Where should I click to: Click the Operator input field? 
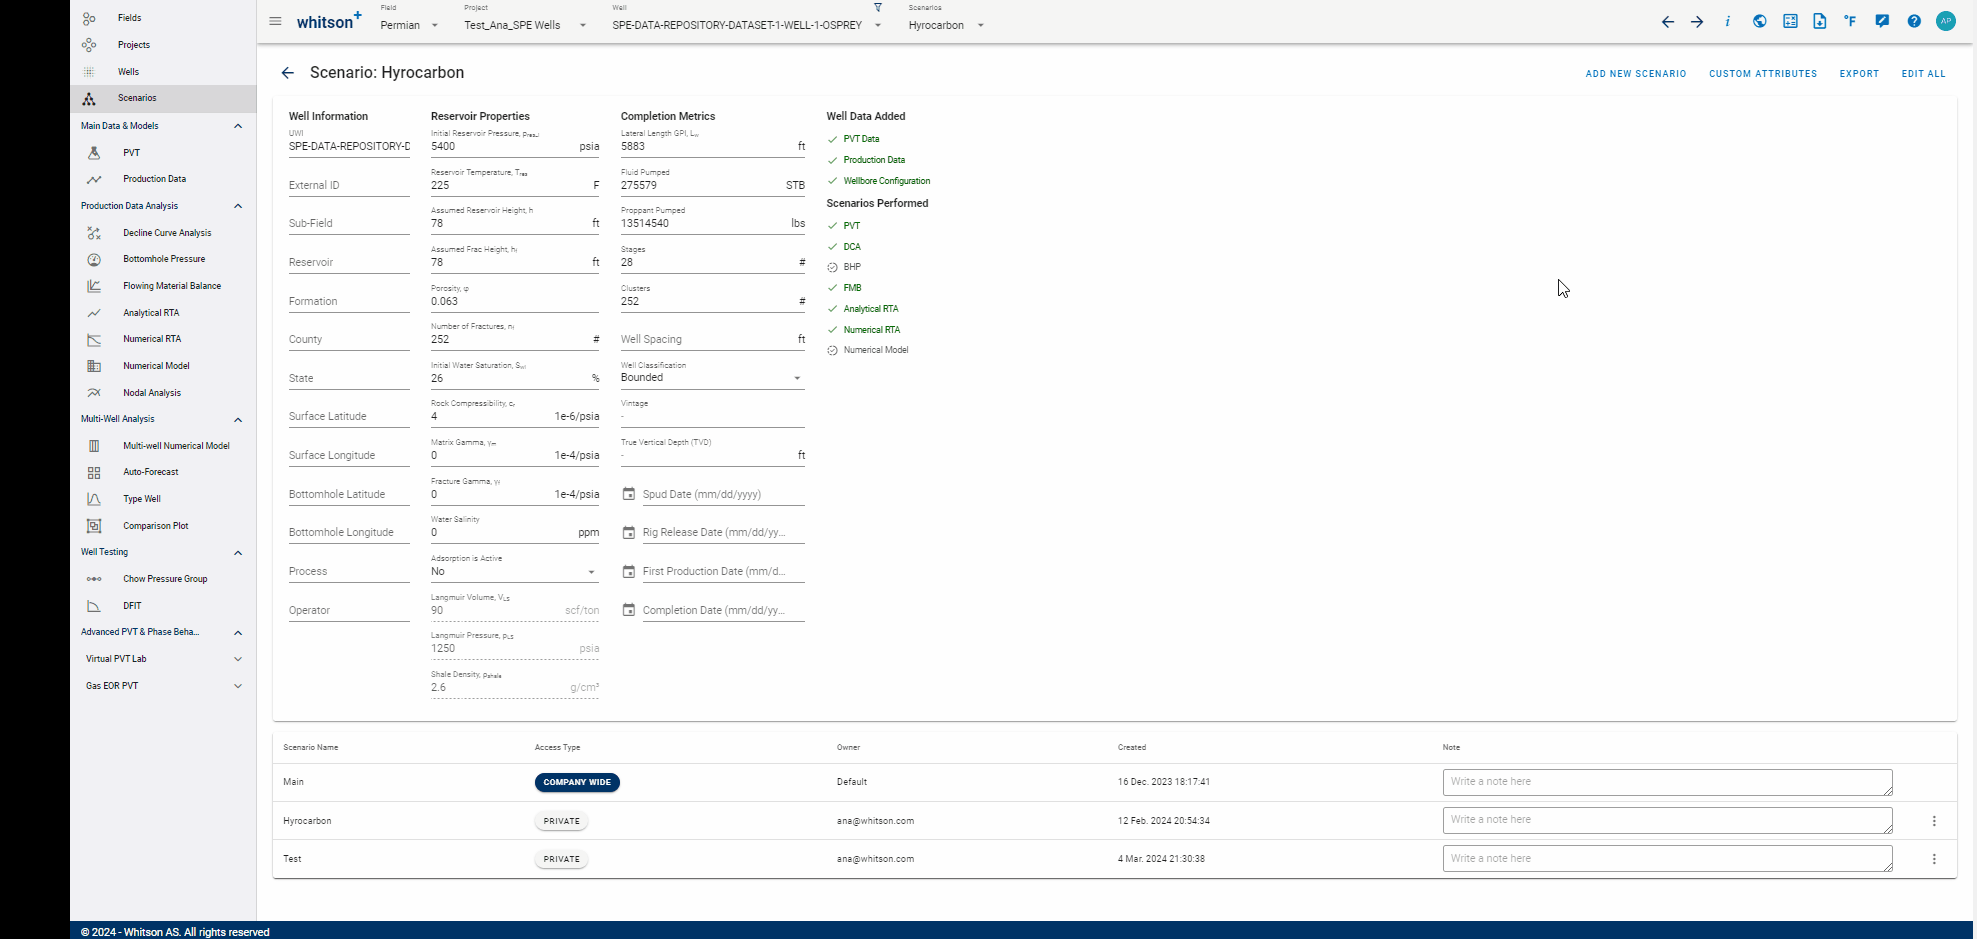pos(349,610)
